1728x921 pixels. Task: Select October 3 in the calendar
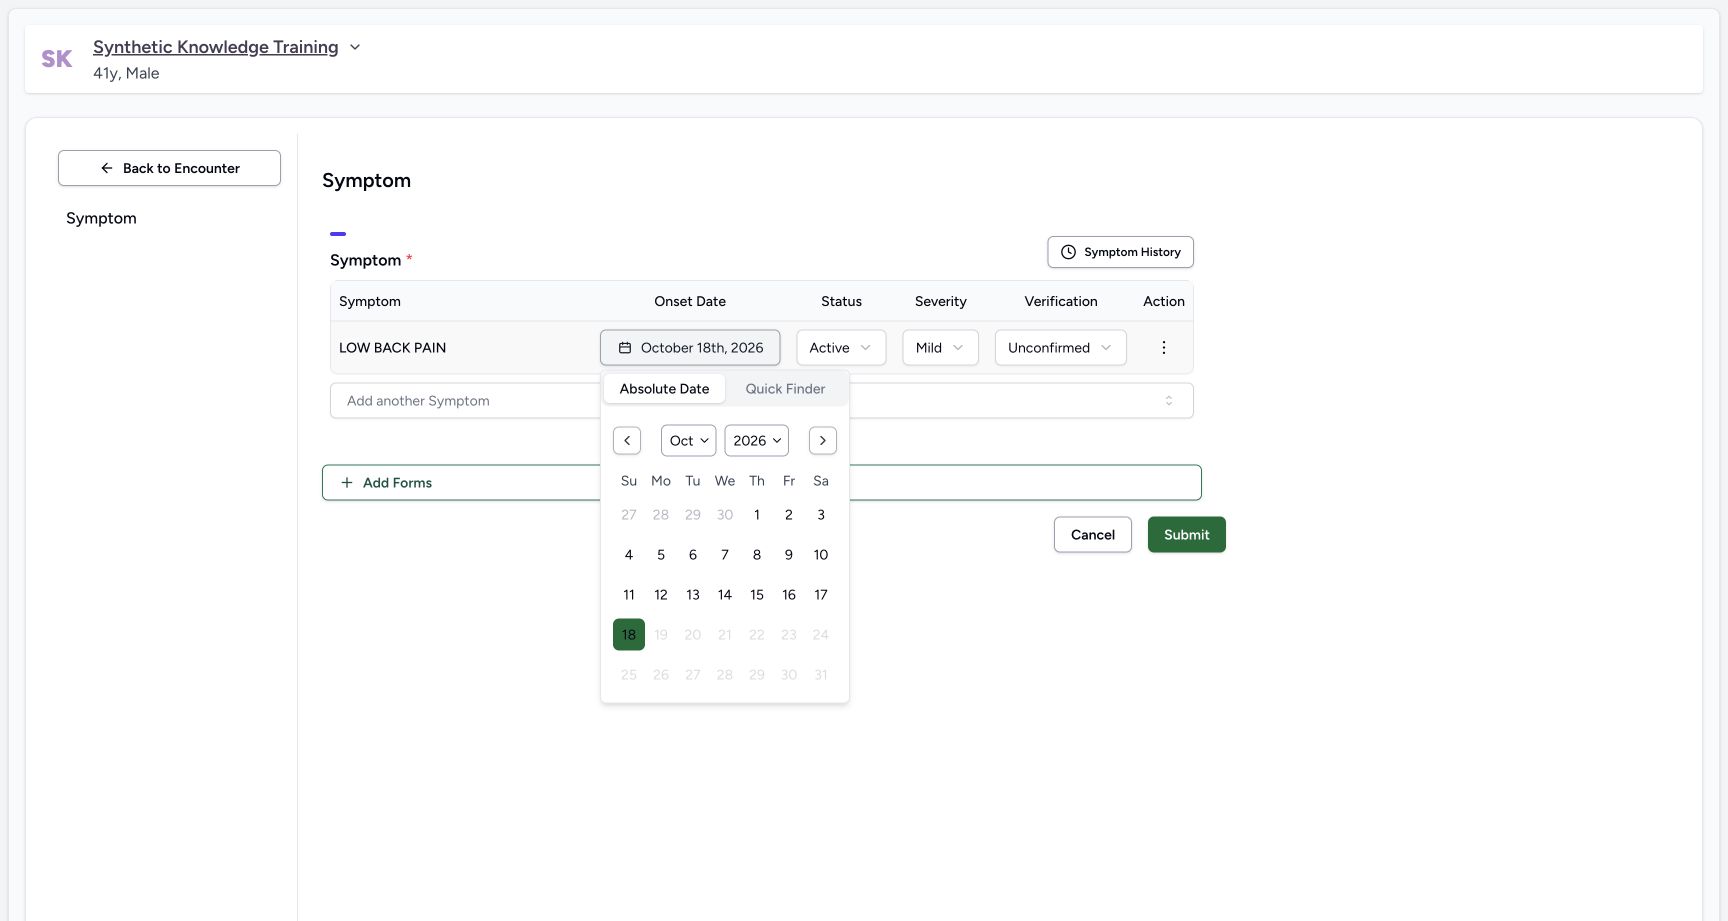click(x=821, y=515)
